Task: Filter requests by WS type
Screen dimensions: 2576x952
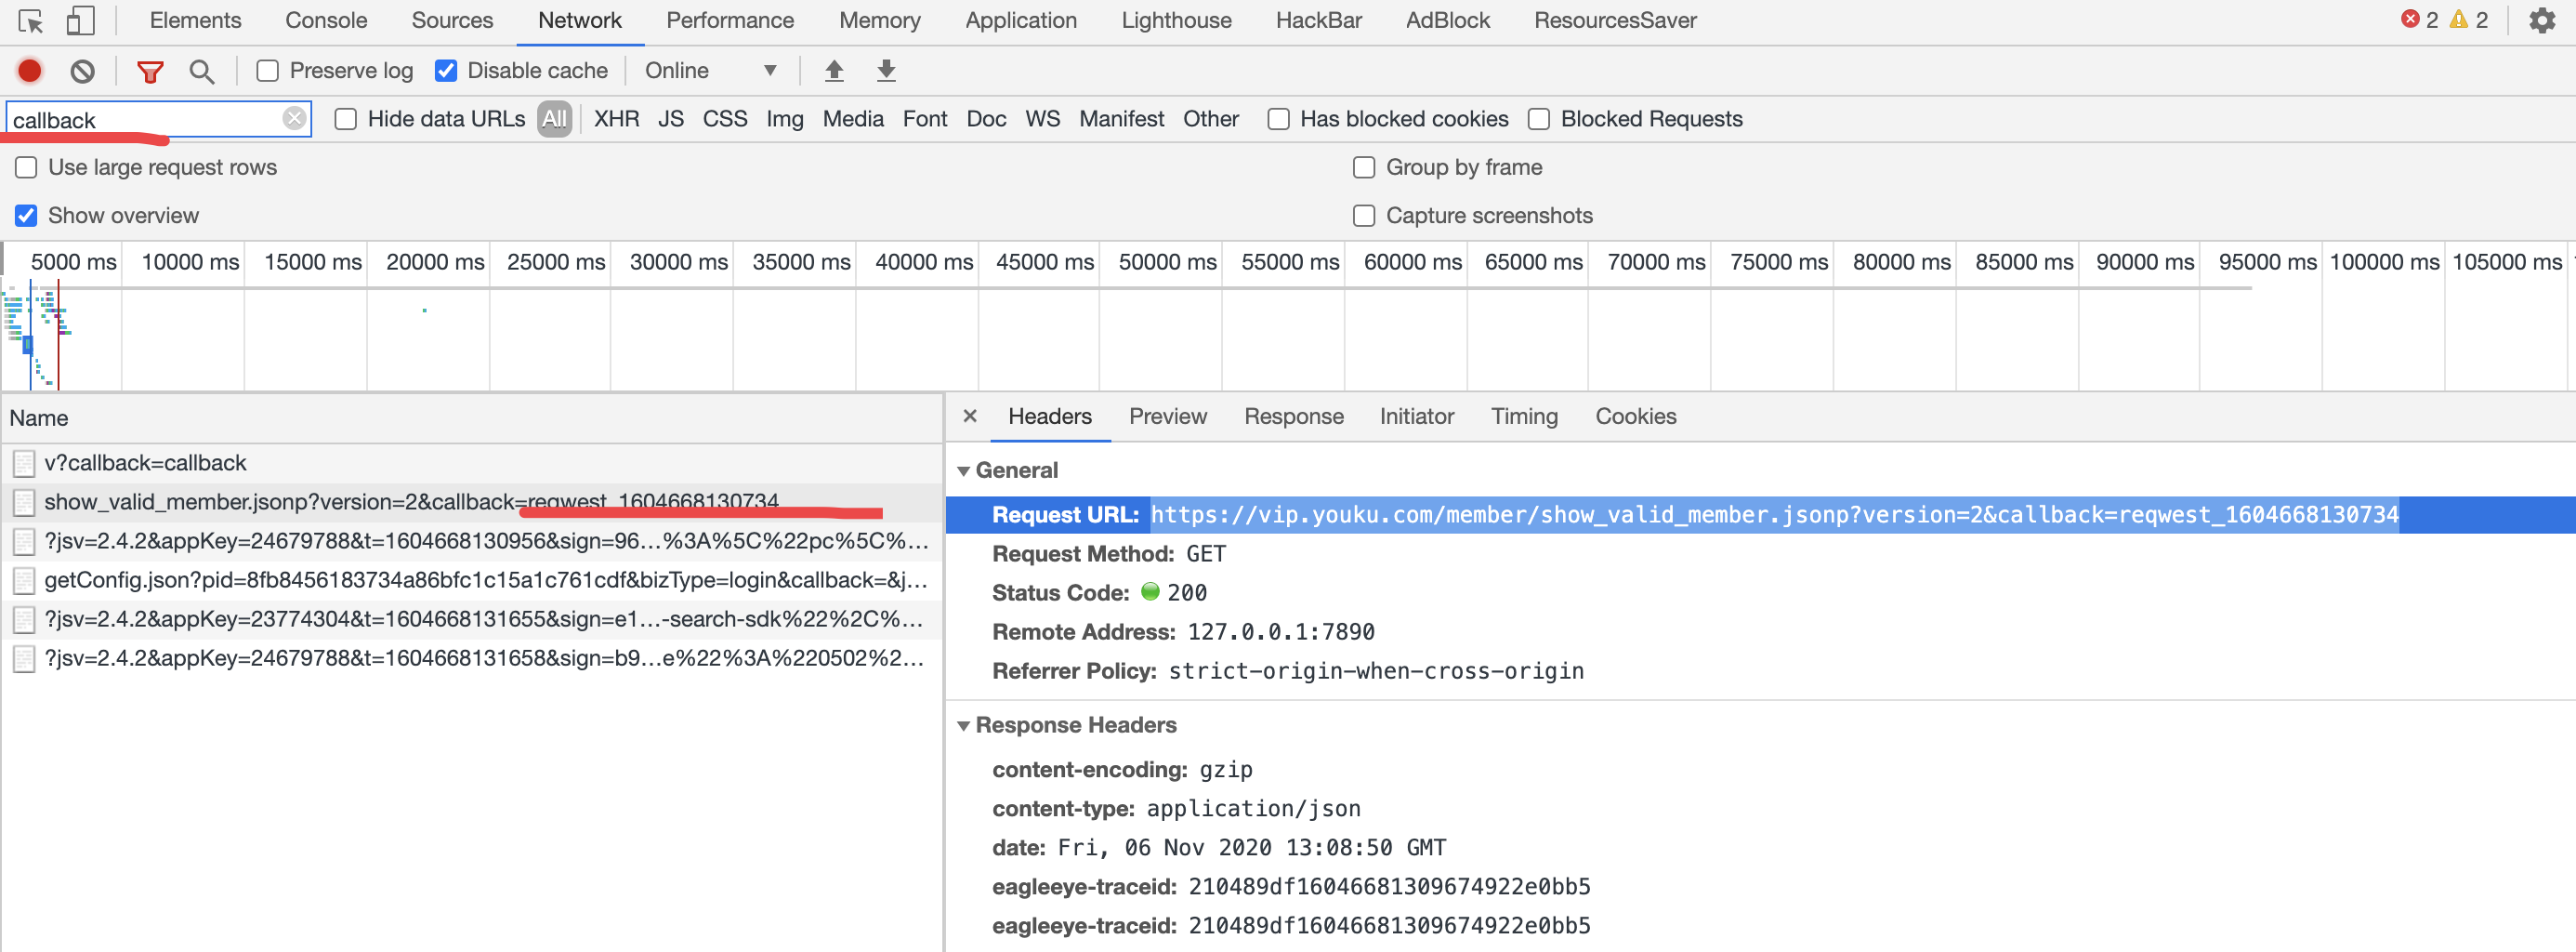Action: pyautogui.click(x=1042, y=119)
